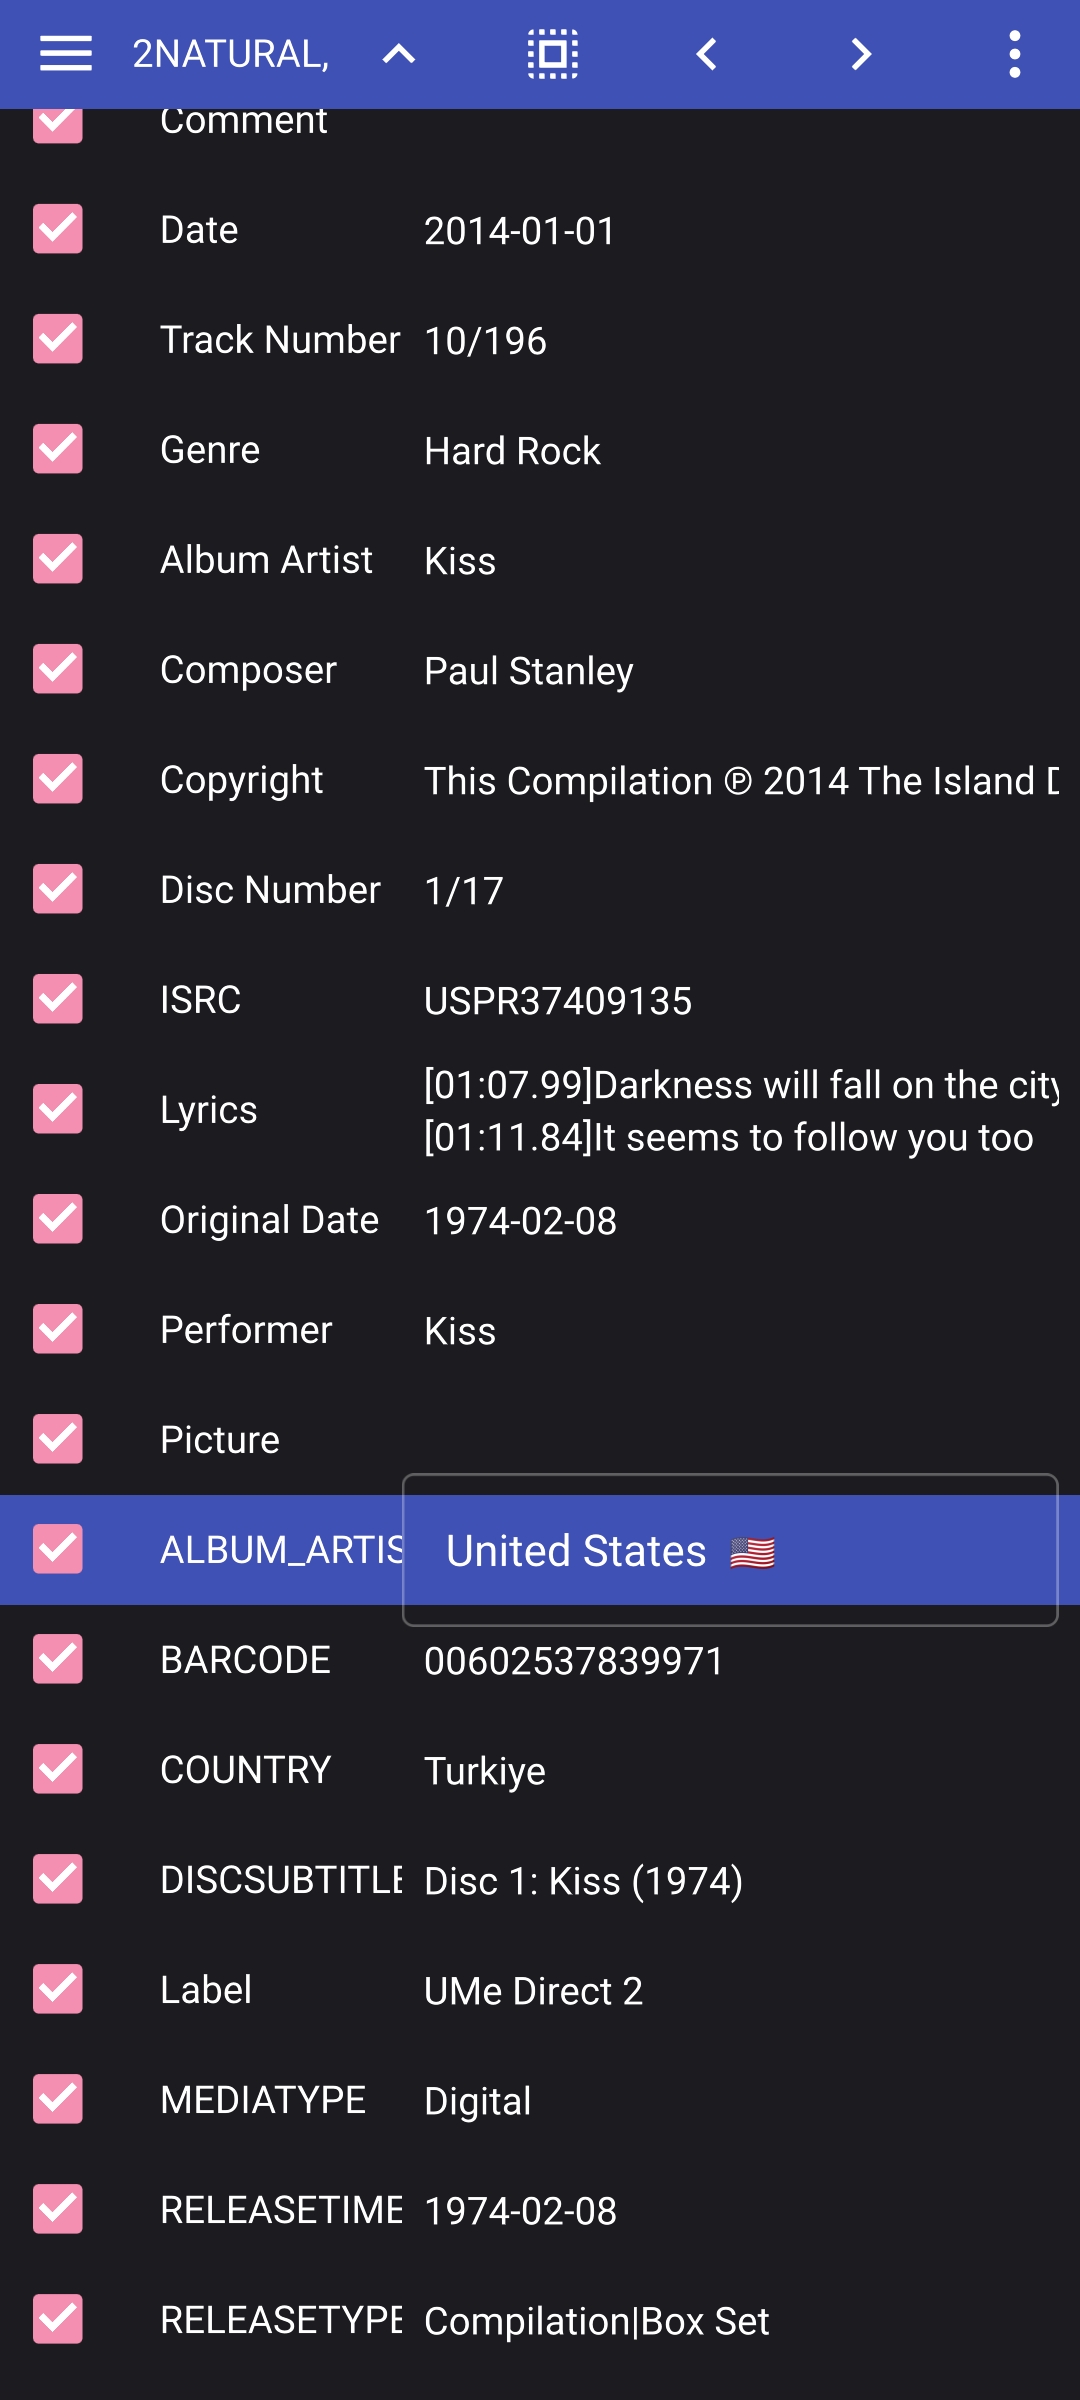Toggle the Genre field checkbox

pos(58,450)
